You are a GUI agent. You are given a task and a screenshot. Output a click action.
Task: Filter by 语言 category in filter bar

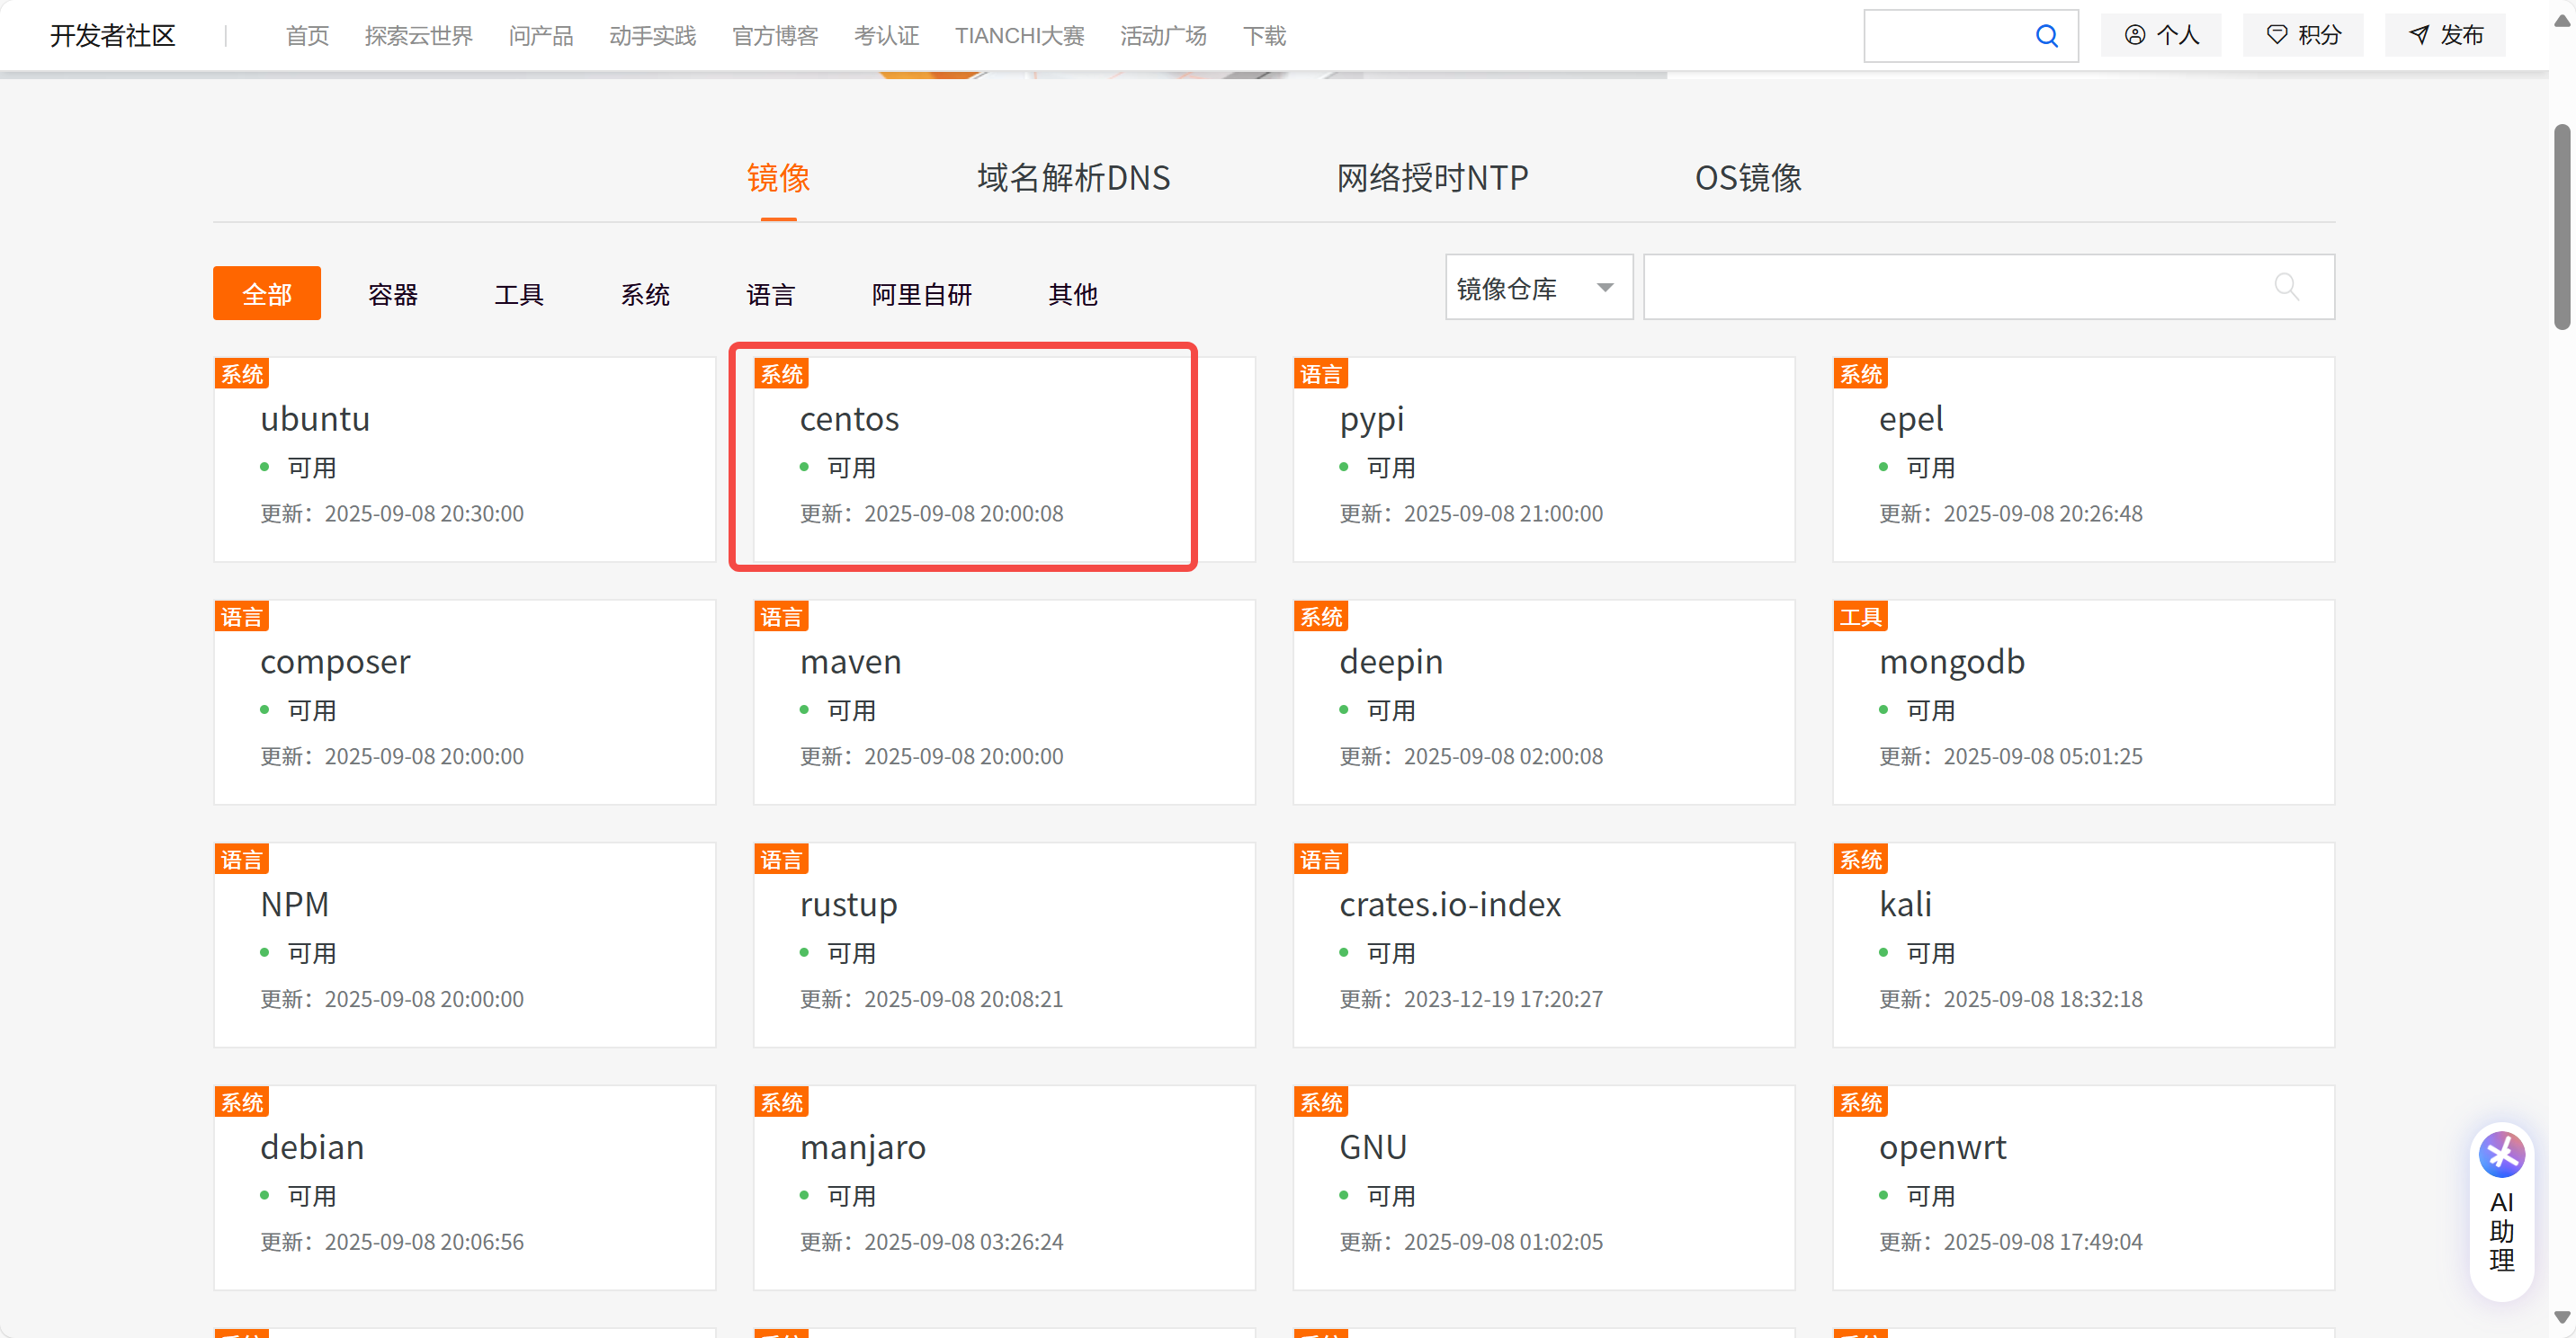(771, 294)
